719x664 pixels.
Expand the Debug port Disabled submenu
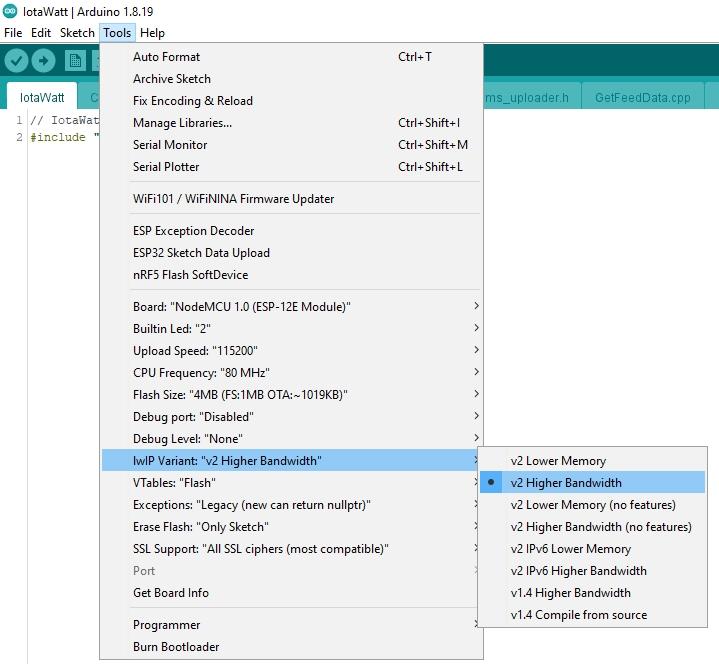point(292,417)
